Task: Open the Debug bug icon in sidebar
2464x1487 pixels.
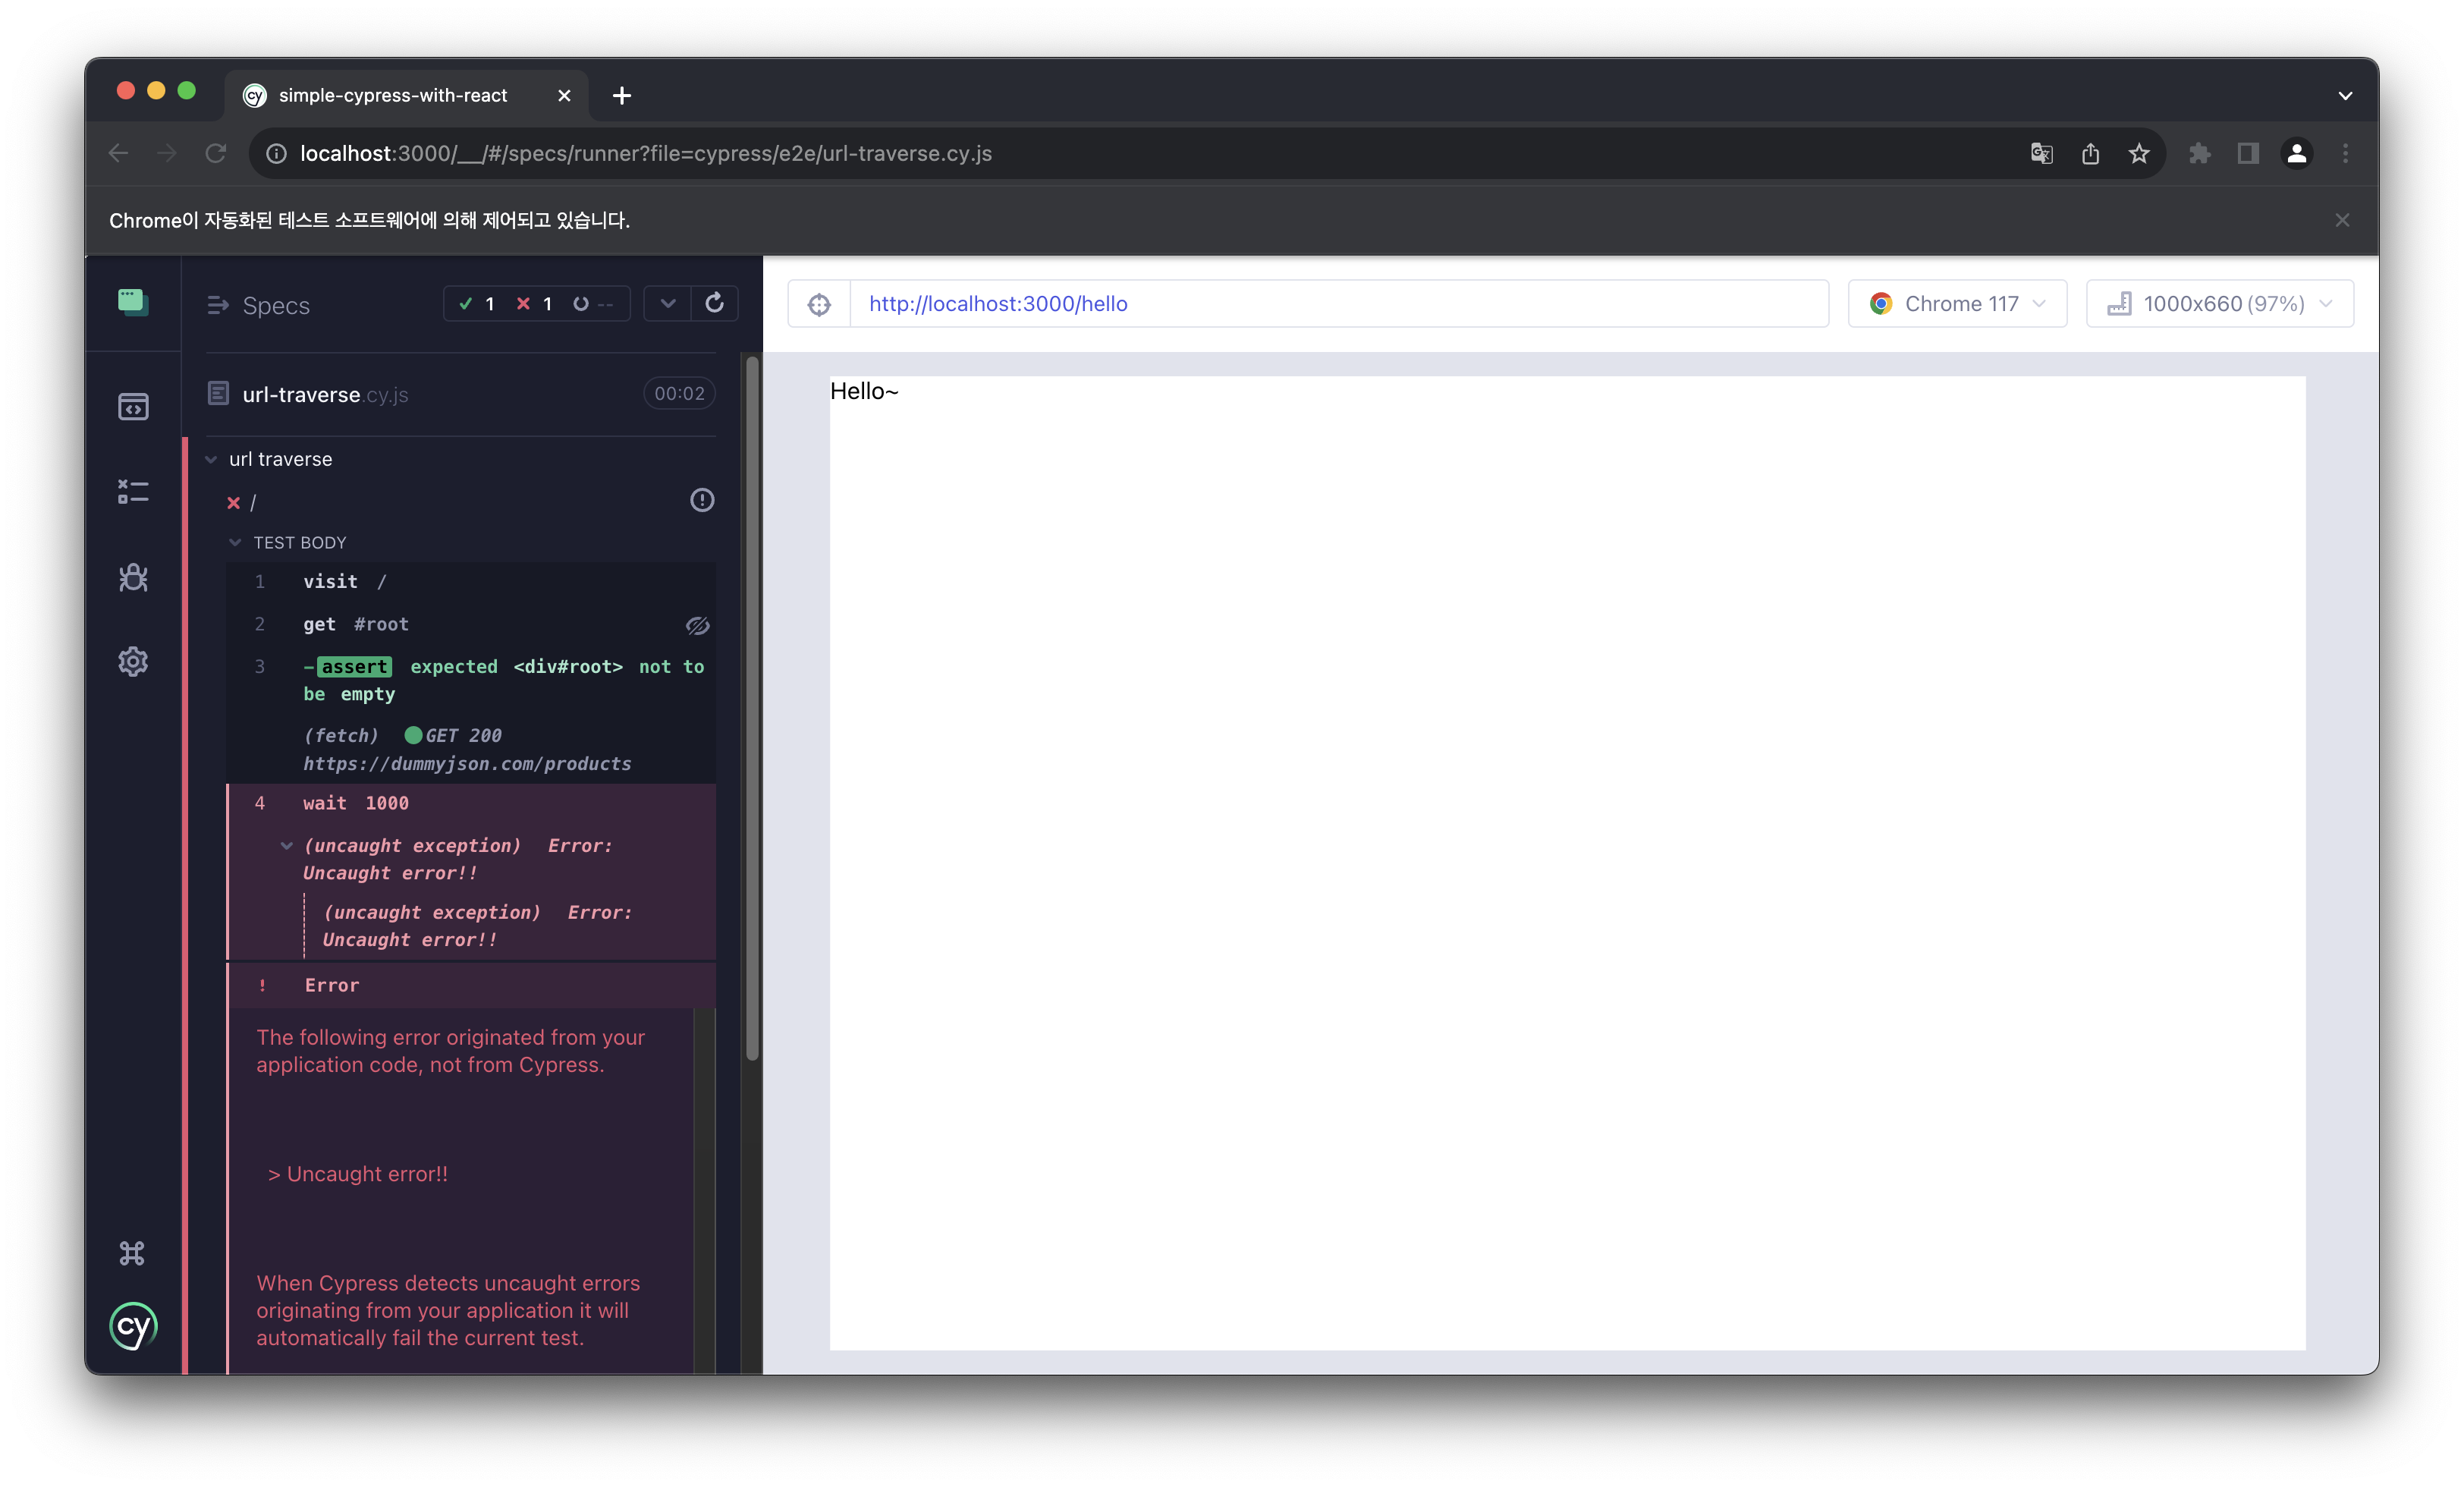Action: [x=133, y=577]
